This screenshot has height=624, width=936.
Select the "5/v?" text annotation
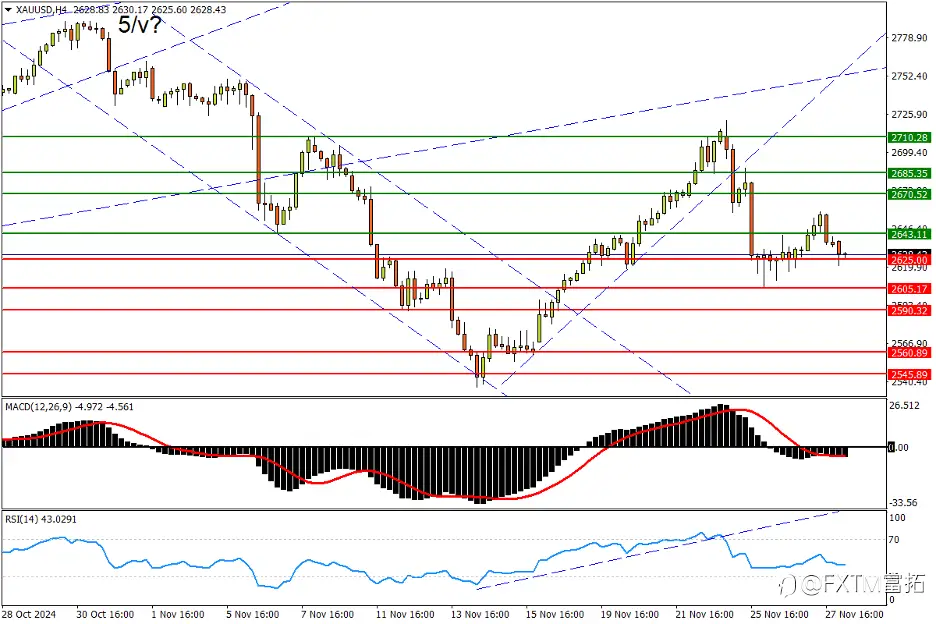click(x=140, y=25)
